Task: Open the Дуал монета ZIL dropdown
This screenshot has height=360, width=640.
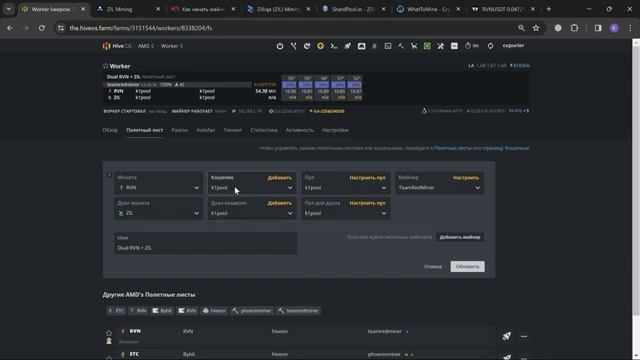Action: [158, 208]
